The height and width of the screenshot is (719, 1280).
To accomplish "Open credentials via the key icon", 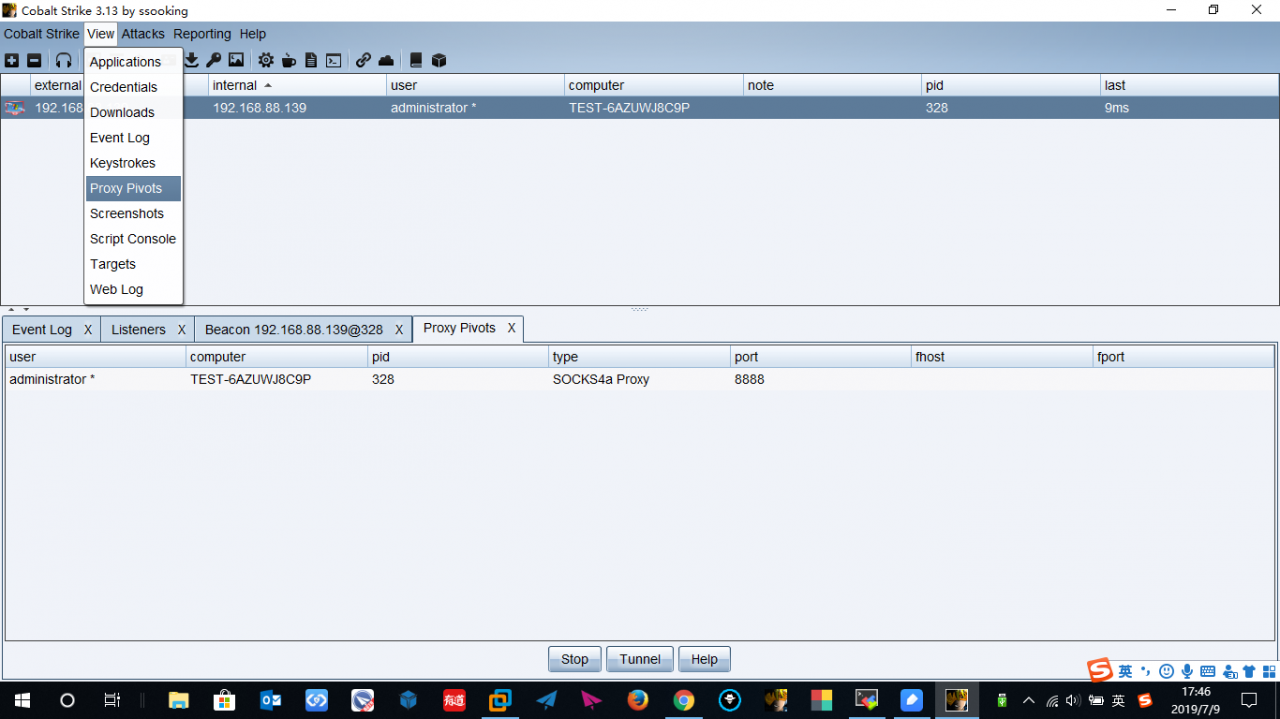I will [213, 61].
